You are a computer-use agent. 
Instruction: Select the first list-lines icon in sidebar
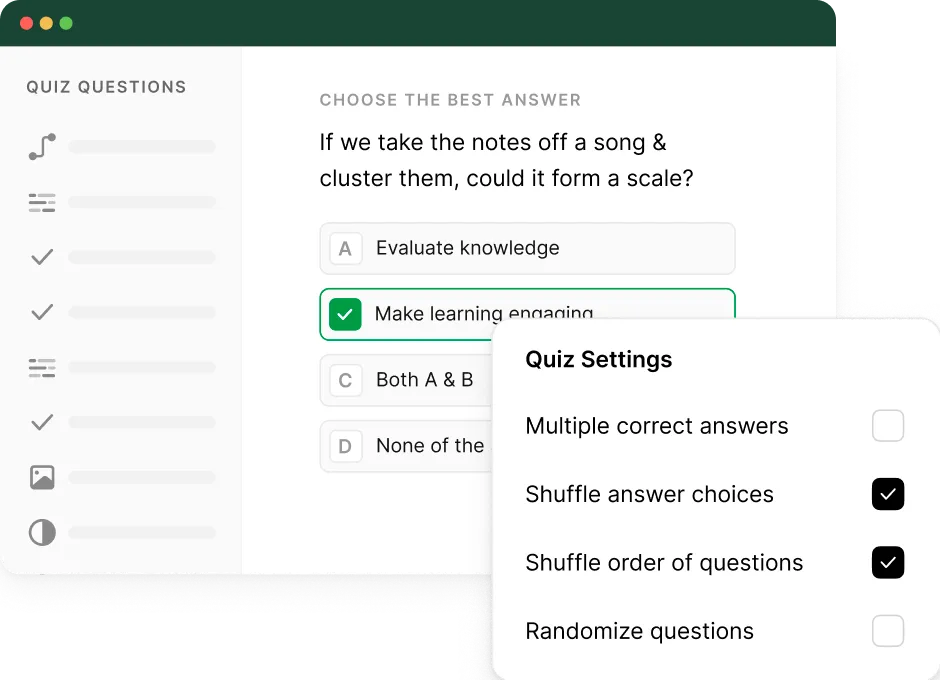42,203
